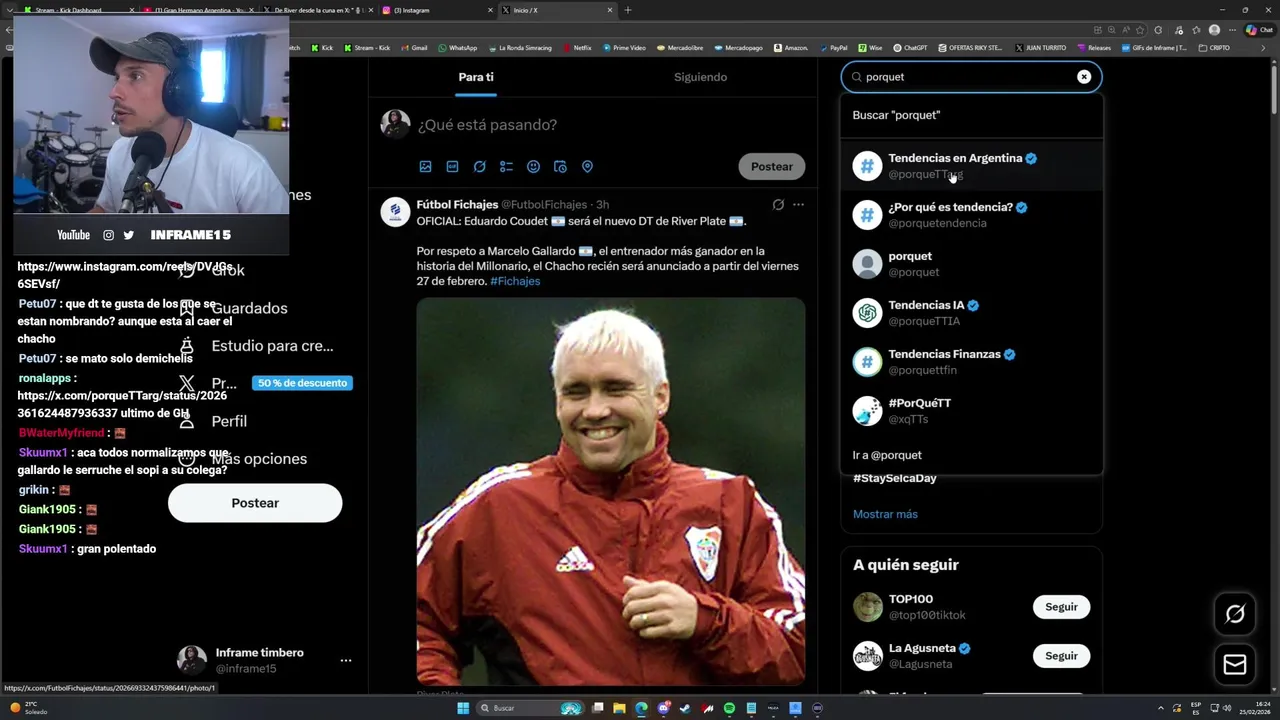This screenshot has height=720, width=1280.
Task: Clear the search box with the X icon
Action: click(1084, 77)
